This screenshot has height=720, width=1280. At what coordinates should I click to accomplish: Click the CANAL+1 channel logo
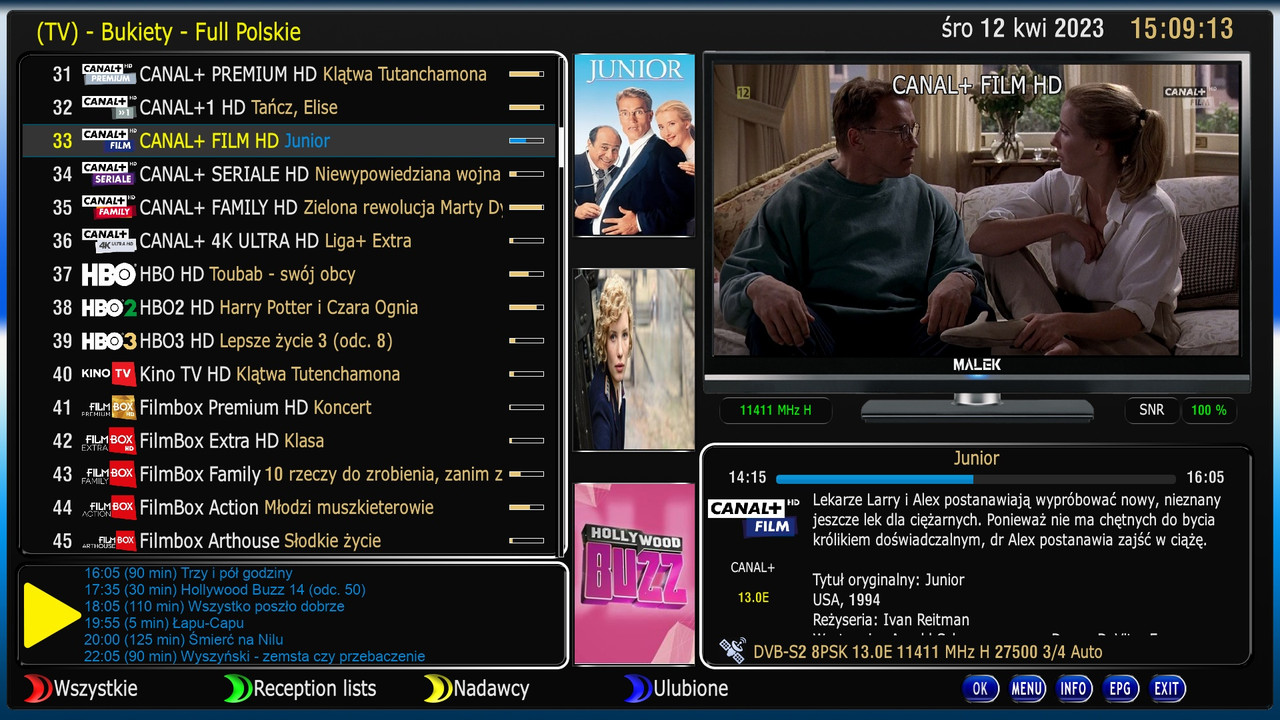pyautogui.click(x=108, y=107)
